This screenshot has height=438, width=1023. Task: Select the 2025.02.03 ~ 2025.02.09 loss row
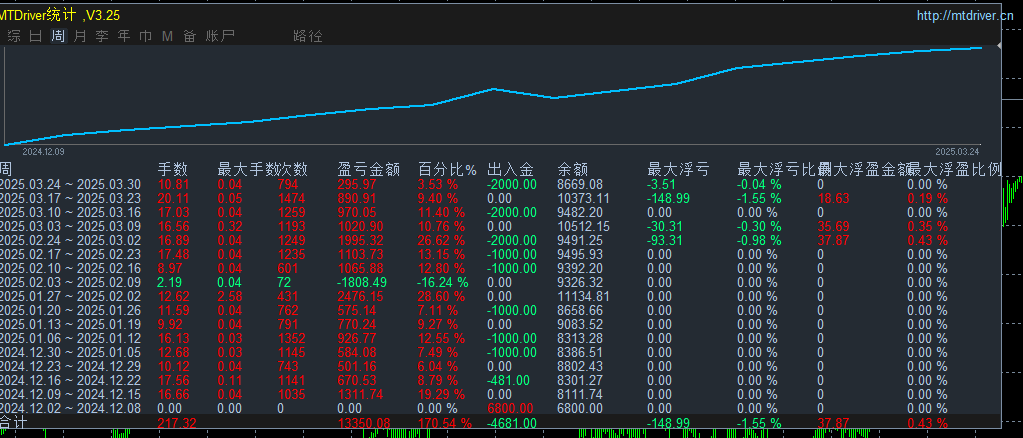[500, 283]
